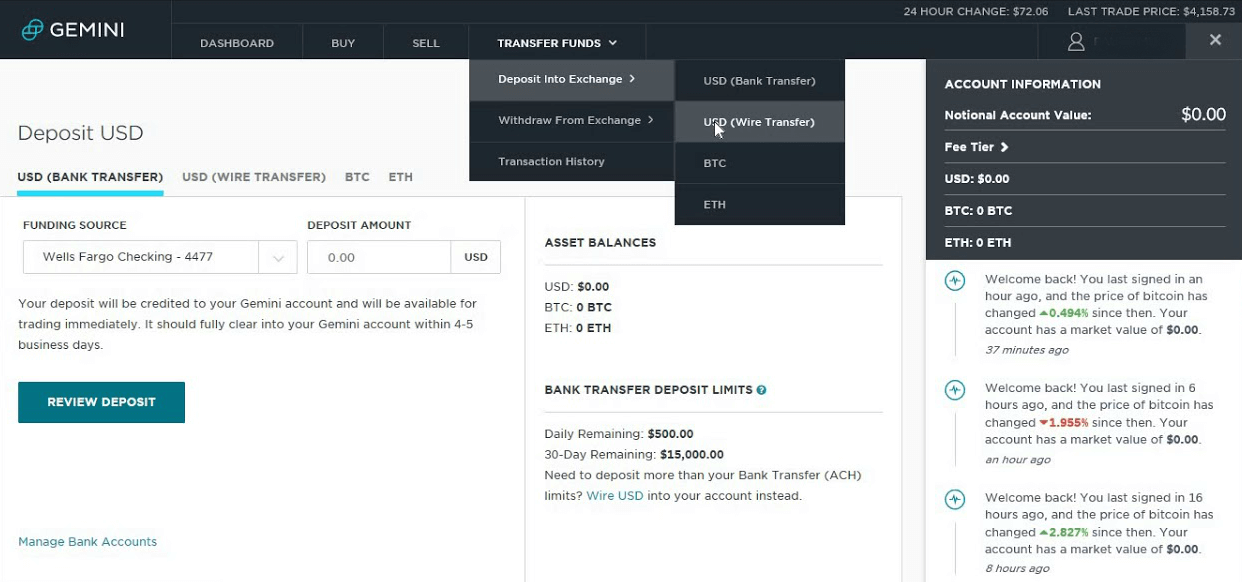Switch to USD (Bank Transfer) tab

point(90,177)
